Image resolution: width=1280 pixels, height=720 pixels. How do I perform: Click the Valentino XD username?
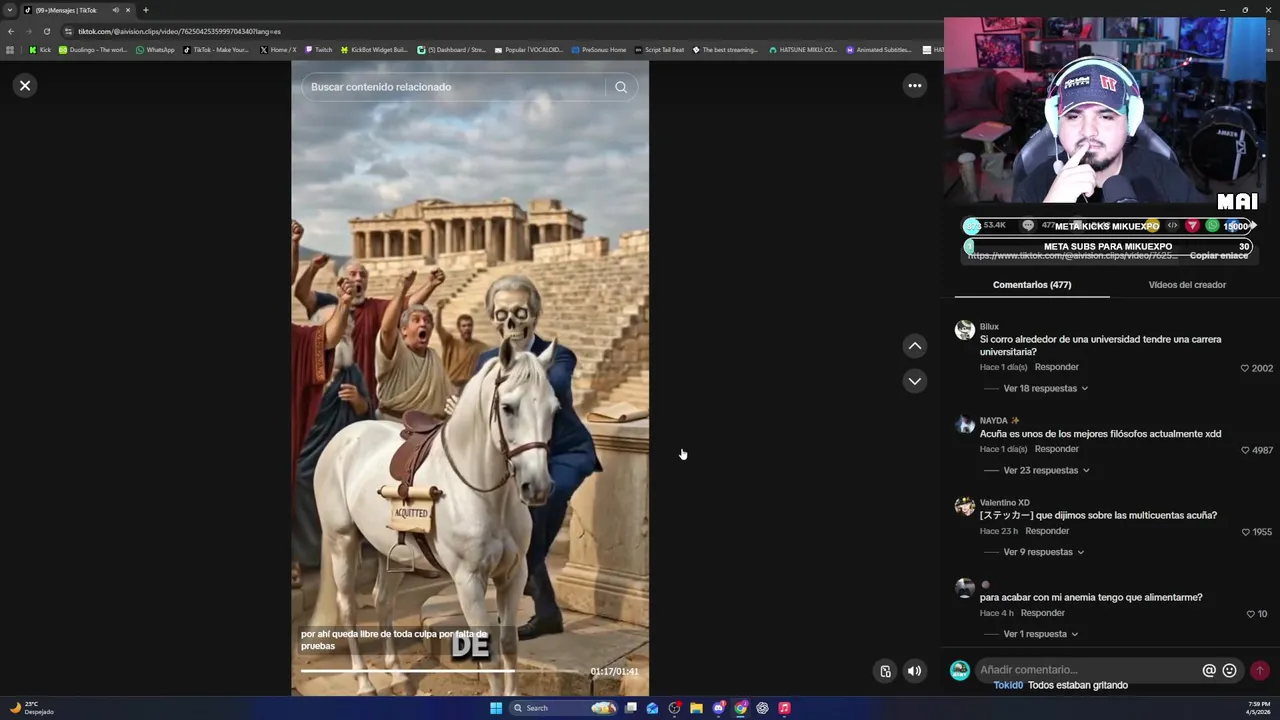[1004, 503]
